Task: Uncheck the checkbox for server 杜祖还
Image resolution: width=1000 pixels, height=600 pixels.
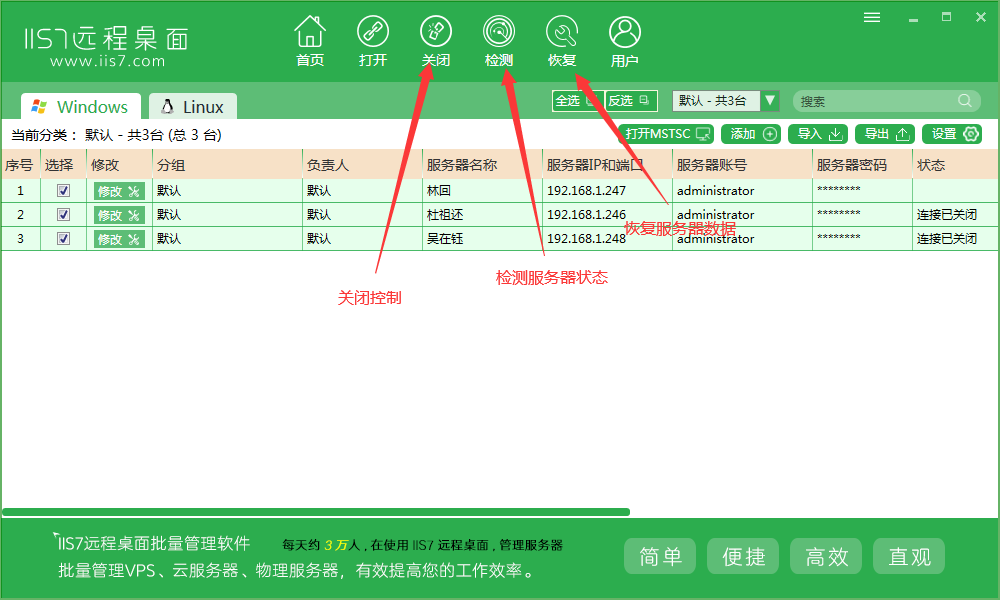Action: coord(63,215)
